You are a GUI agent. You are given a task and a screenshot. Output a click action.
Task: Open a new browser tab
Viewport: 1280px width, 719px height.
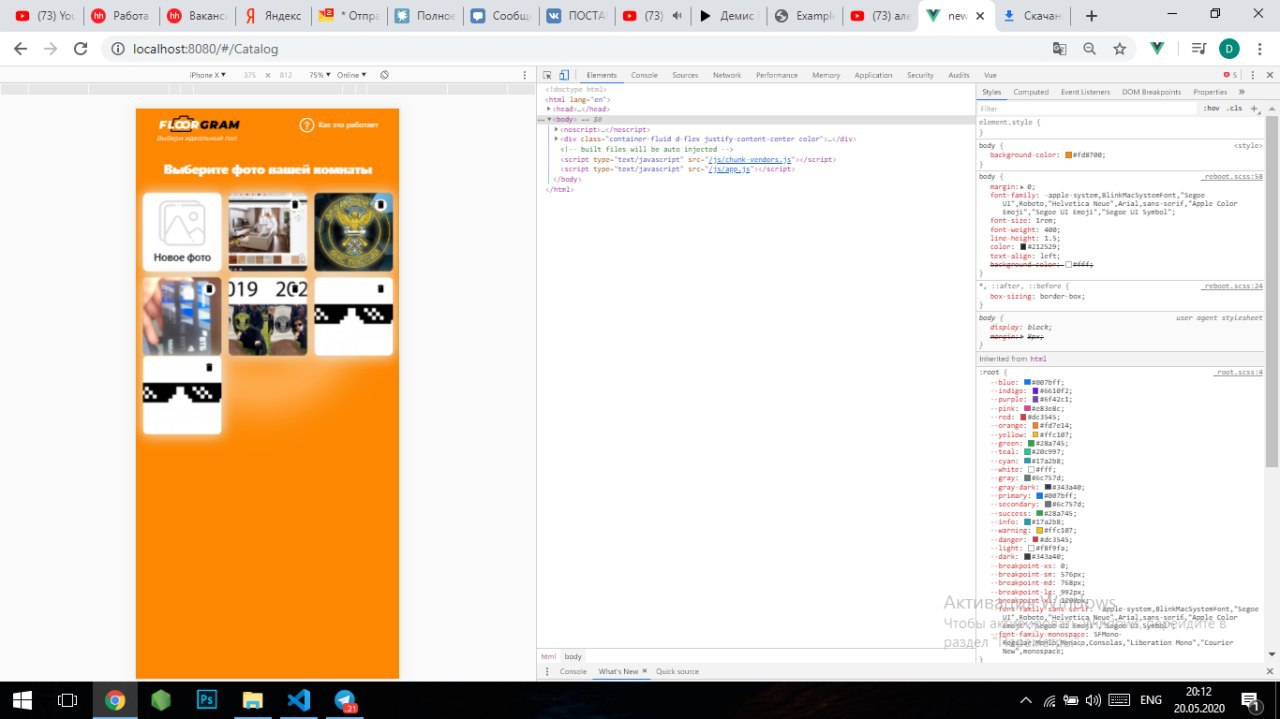tap(1091, 16)
